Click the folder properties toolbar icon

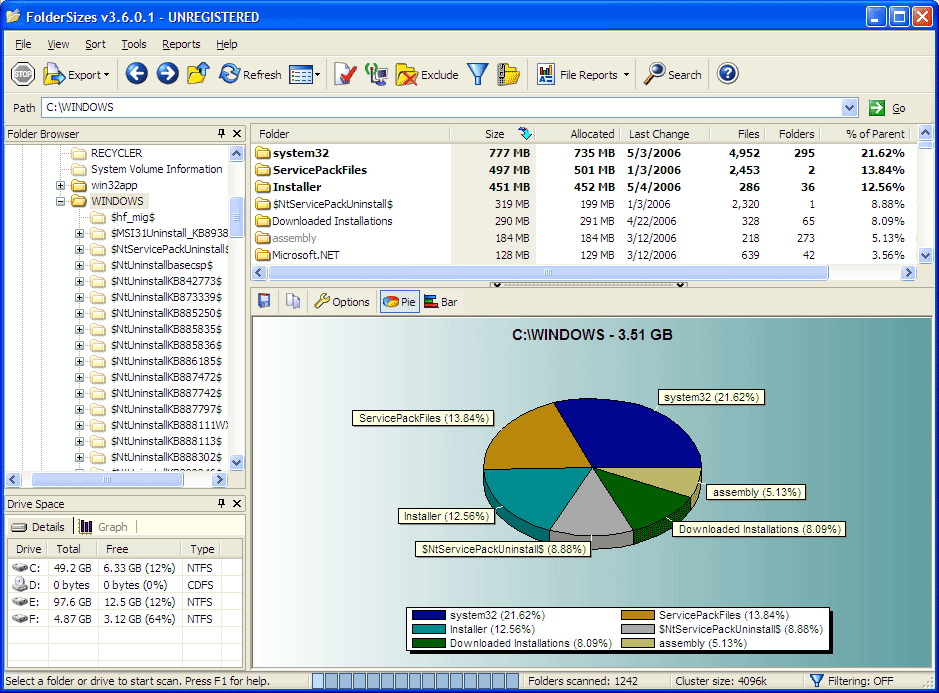click(x=508, y=74)
